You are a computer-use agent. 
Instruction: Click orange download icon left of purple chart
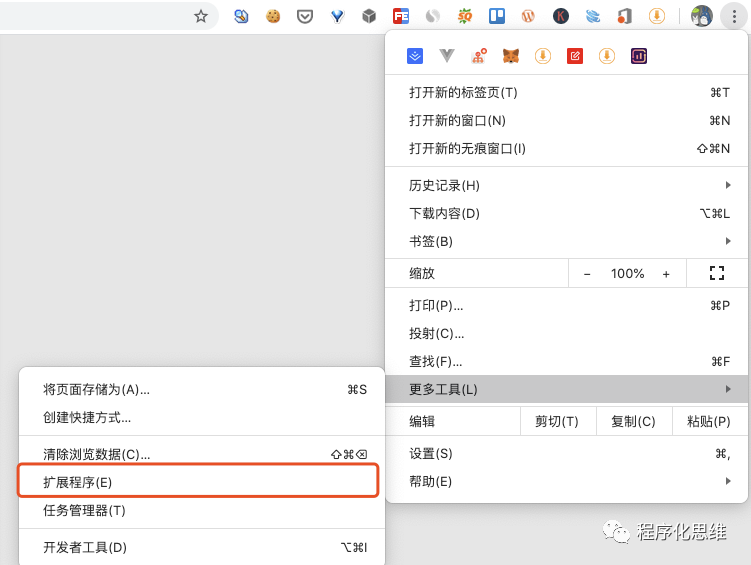coord(607,56)
